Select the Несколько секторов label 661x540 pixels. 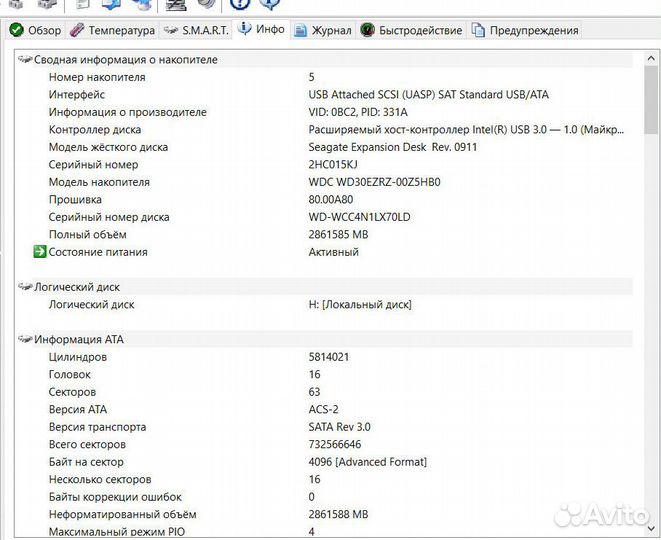click(x=100, y=480)
